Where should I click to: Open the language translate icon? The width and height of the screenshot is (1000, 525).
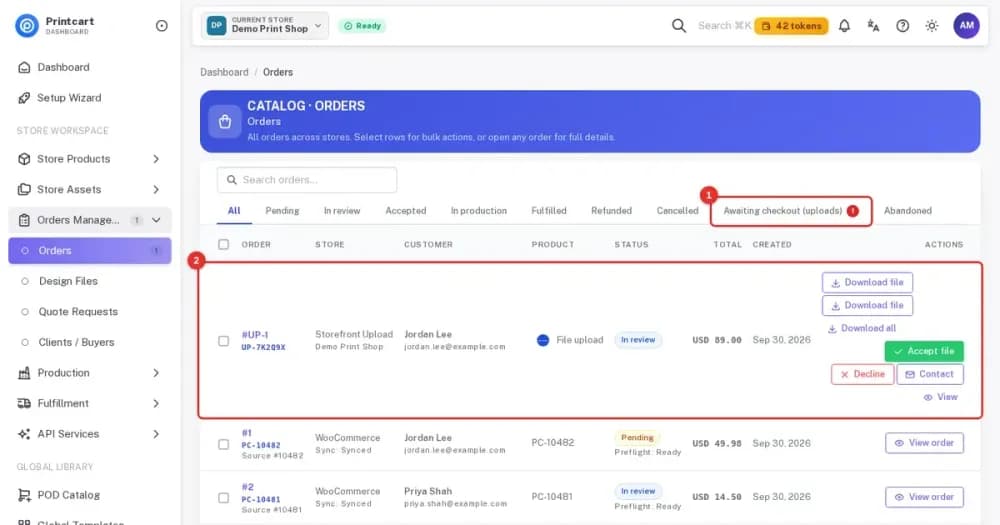pos(873,26)
